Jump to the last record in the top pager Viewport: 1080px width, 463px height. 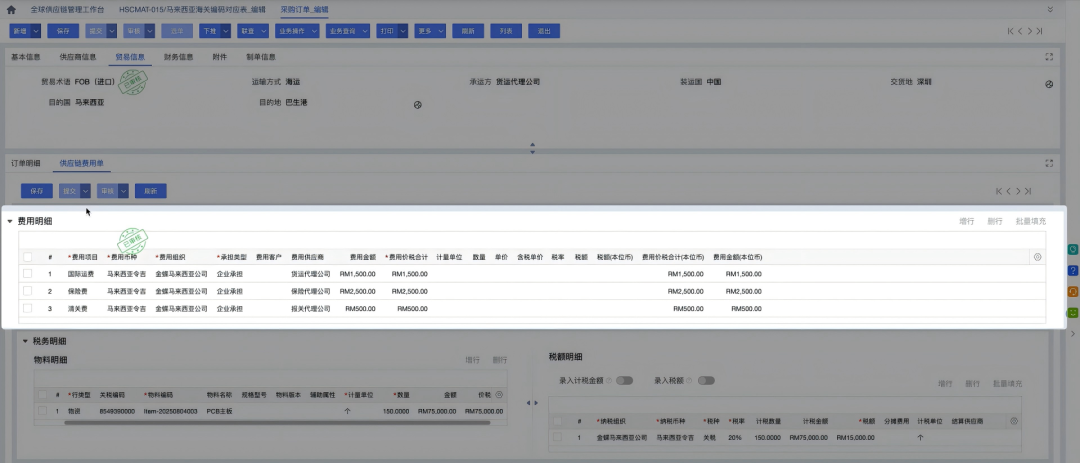1041,32
